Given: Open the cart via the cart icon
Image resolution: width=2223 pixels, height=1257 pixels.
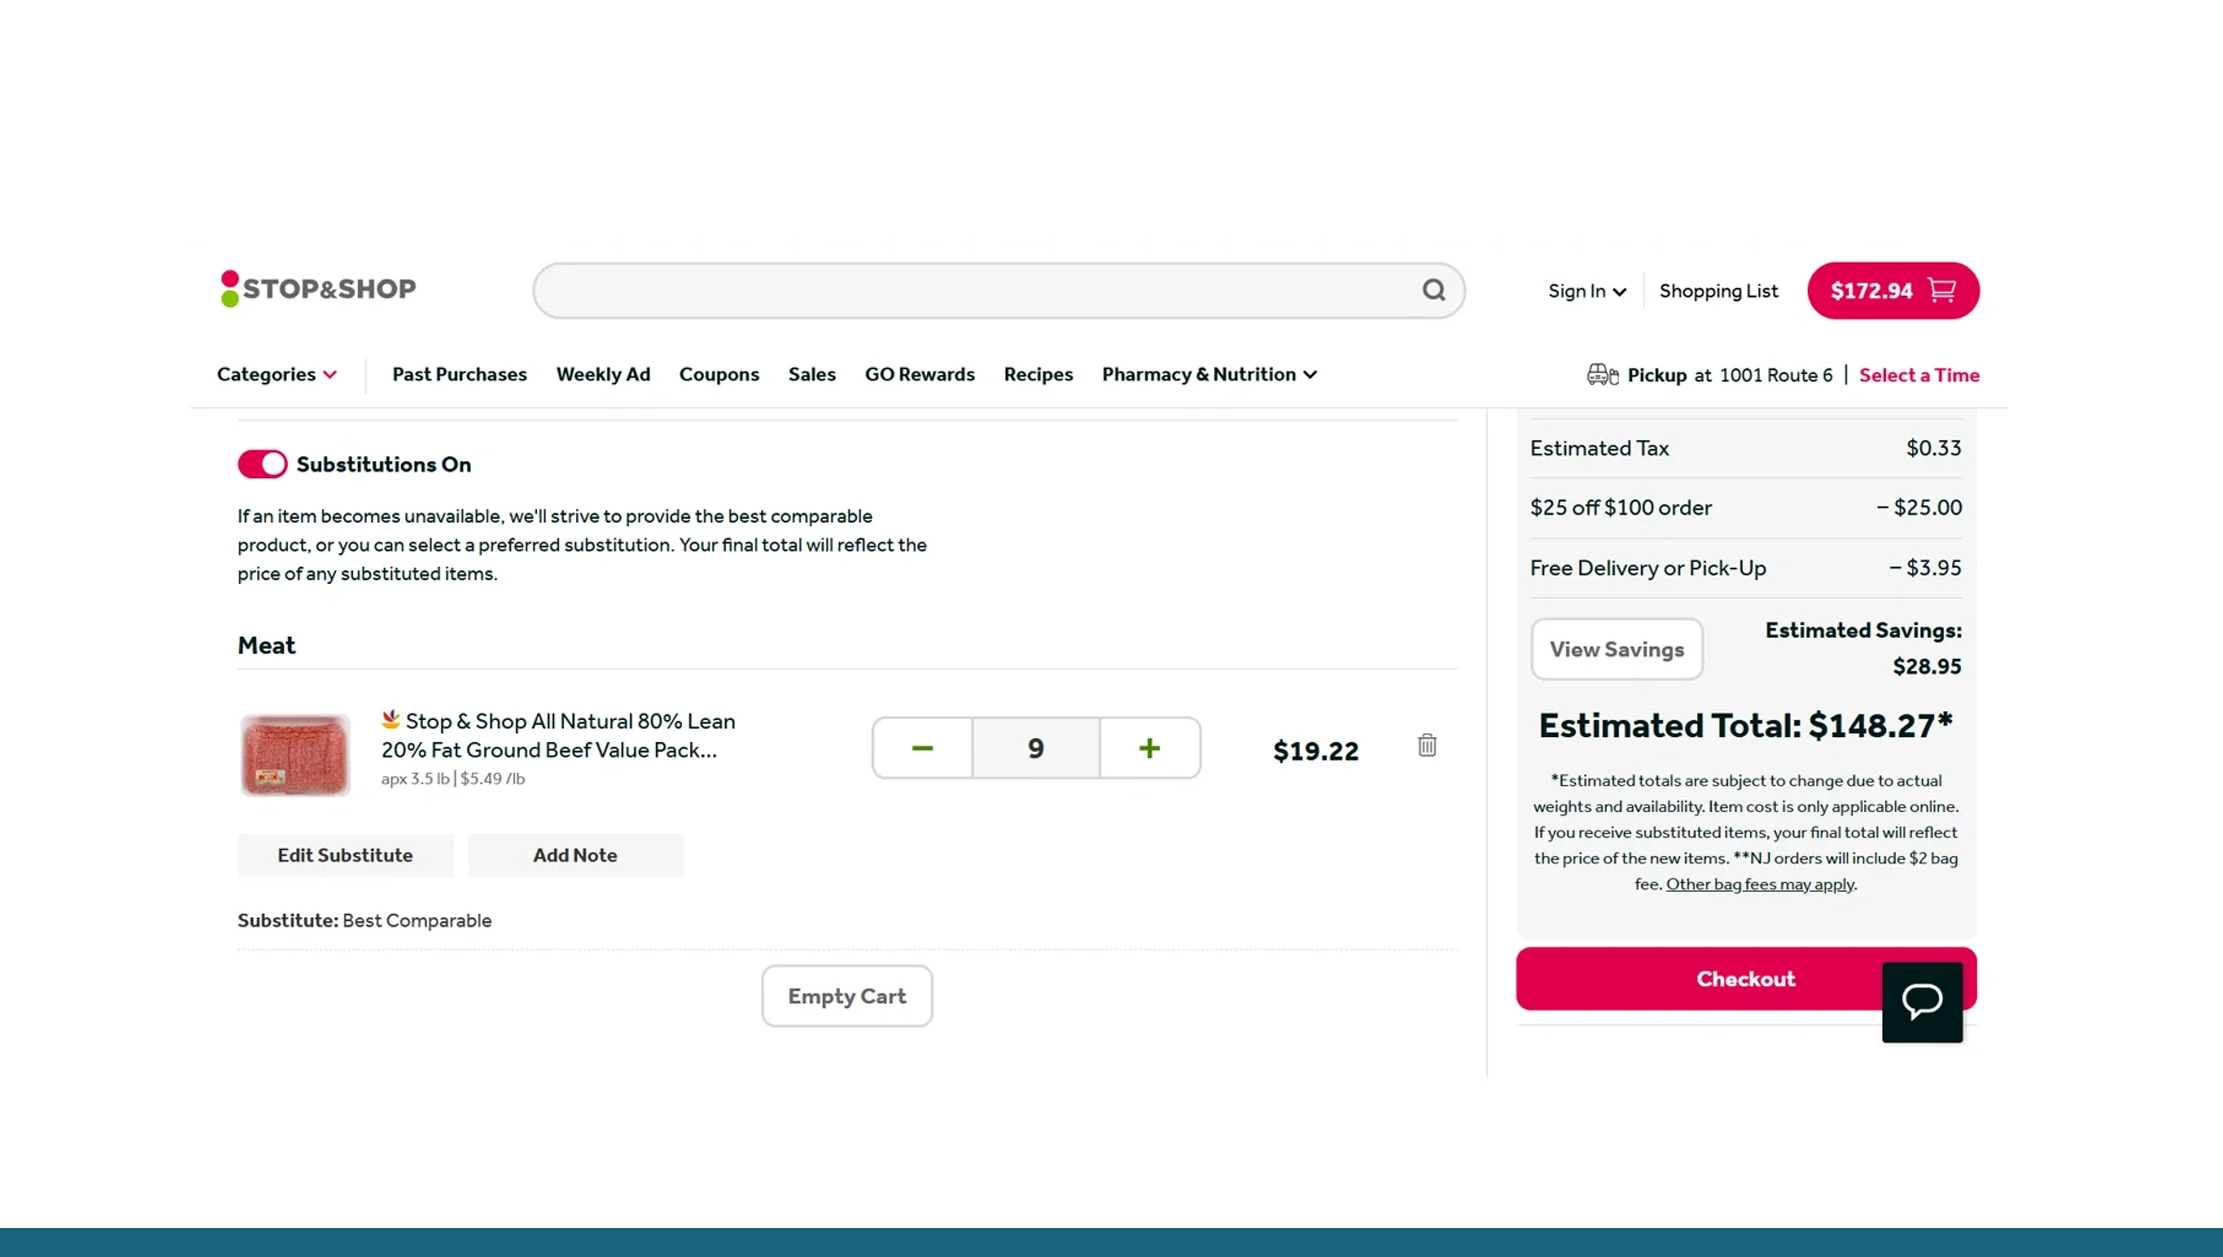Looking at the screenshot, I should click(x=1940, y=290).
